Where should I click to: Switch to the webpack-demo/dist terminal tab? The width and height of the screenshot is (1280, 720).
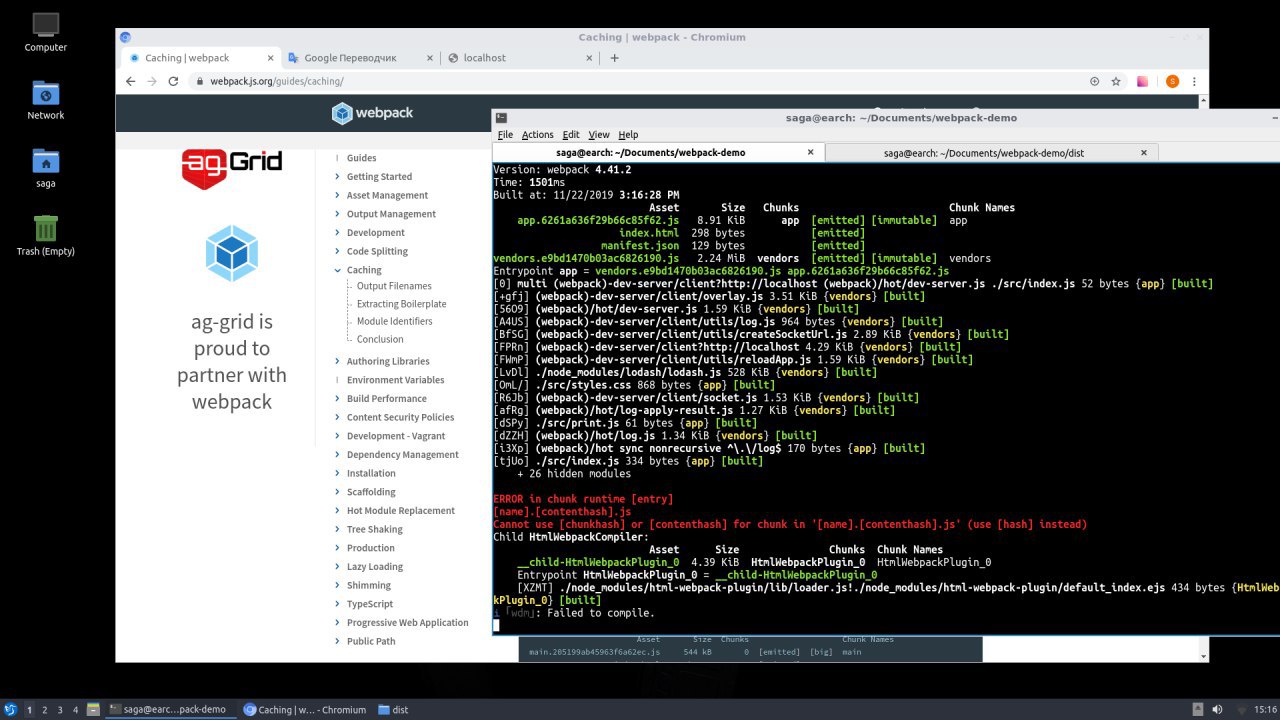(984, 153)
